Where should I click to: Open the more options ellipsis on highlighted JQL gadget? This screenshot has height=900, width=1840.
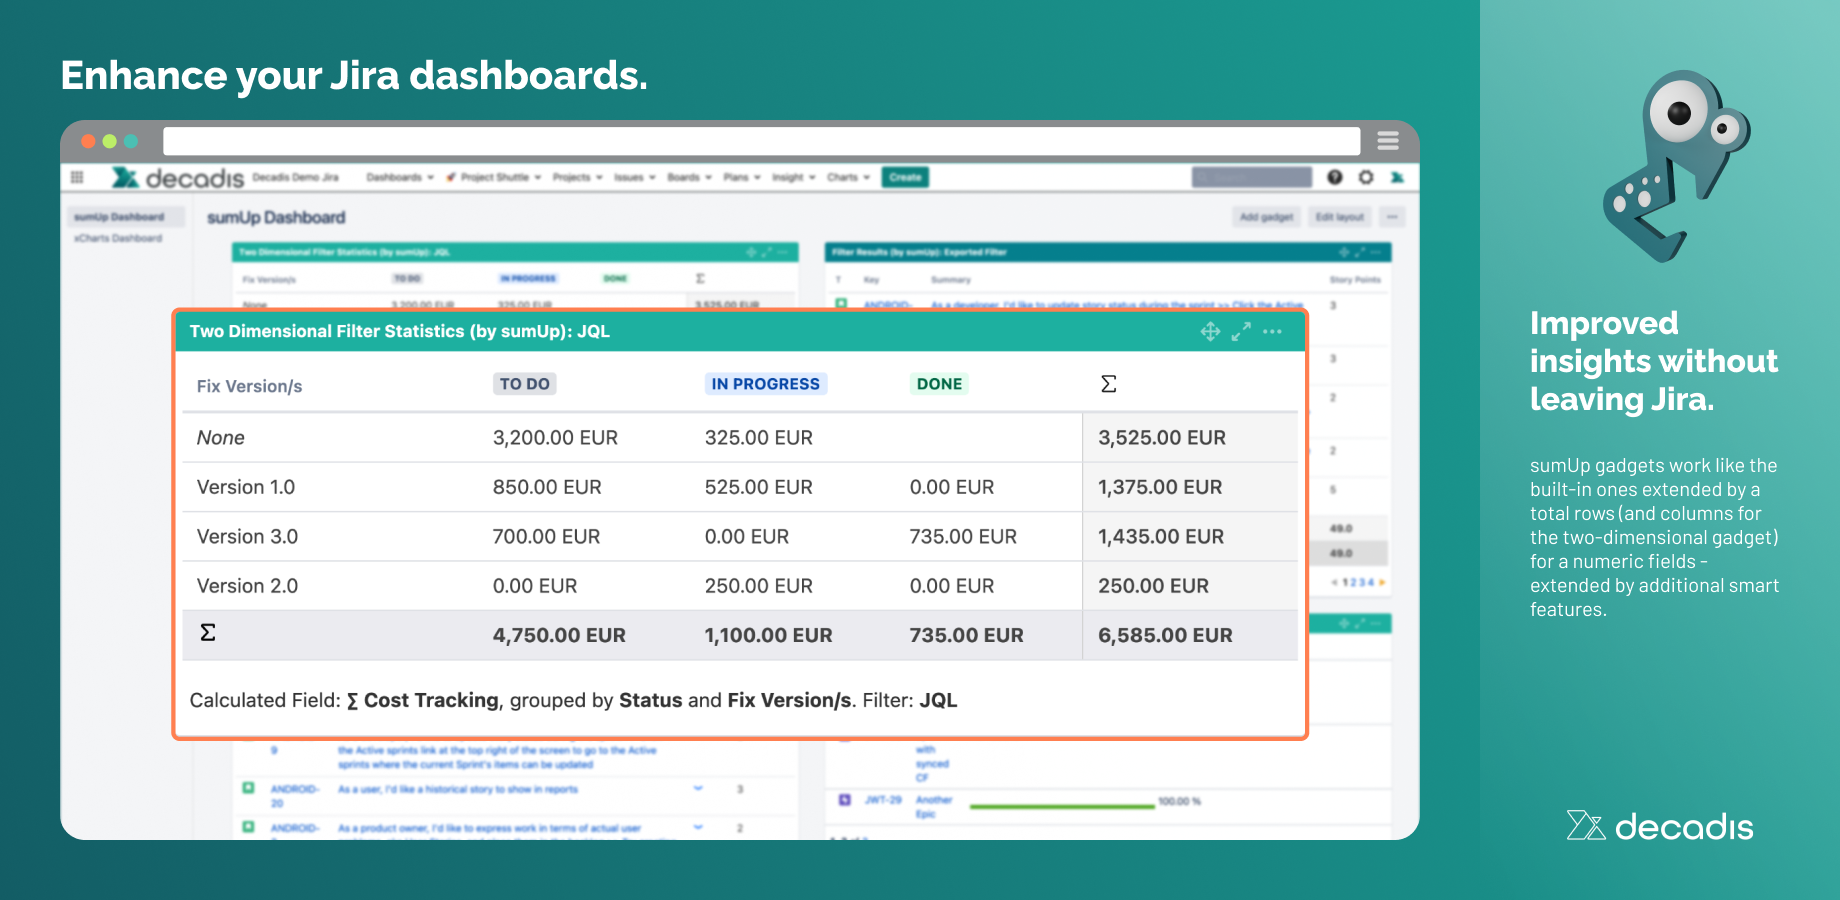click(1272, 331)
